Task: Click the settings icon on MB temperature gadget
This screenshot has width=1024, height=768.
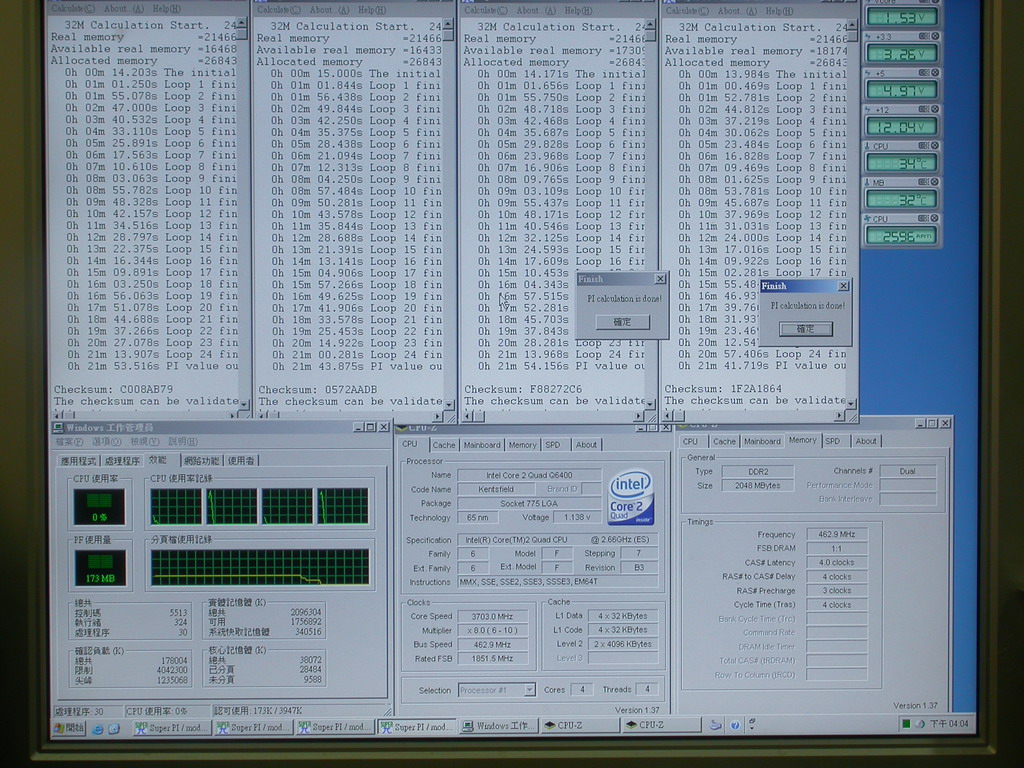Action: pyautogui.click(x=924, y=182)
